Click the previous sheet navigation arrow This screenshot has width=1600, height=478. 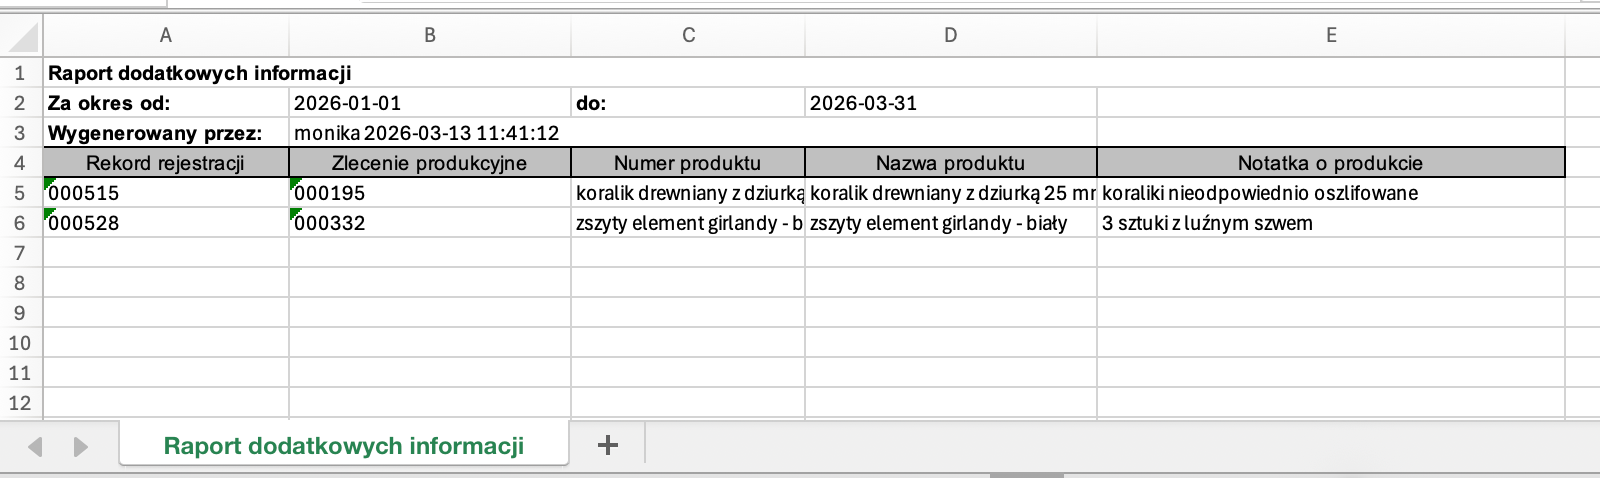point(36,446)
